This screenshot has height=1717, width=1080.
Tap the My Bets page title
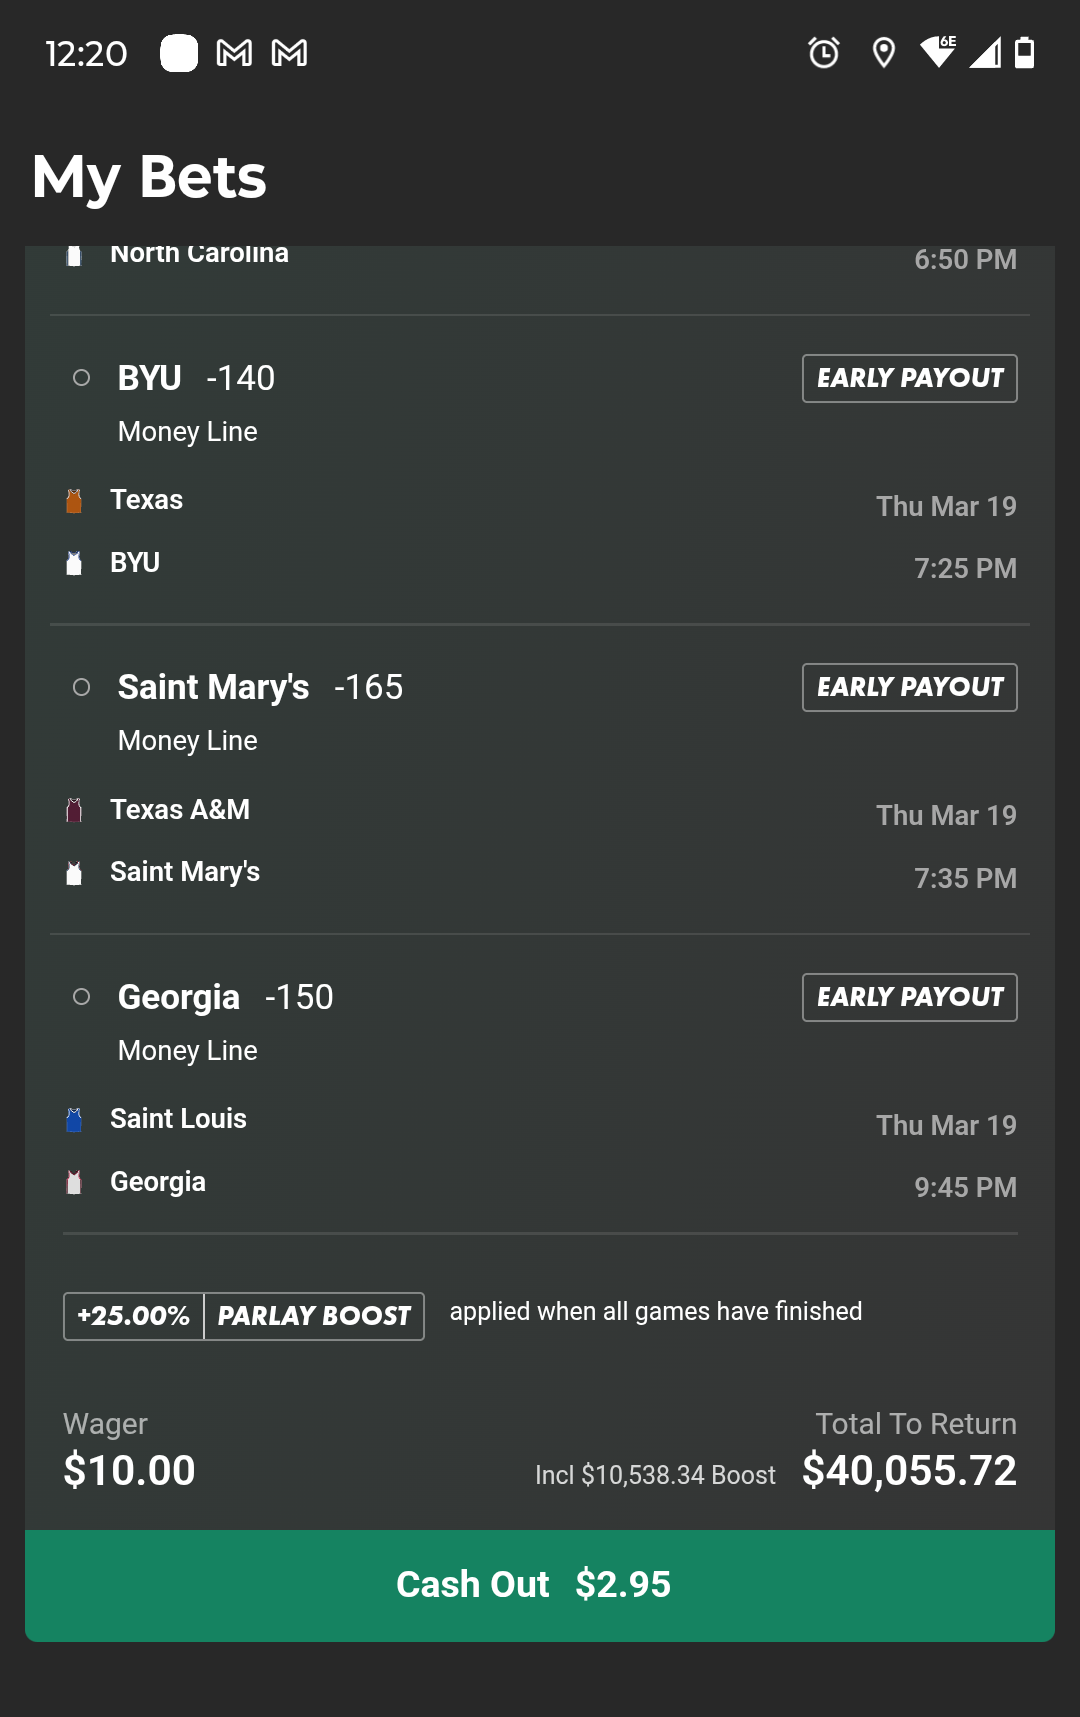(150, 177)
